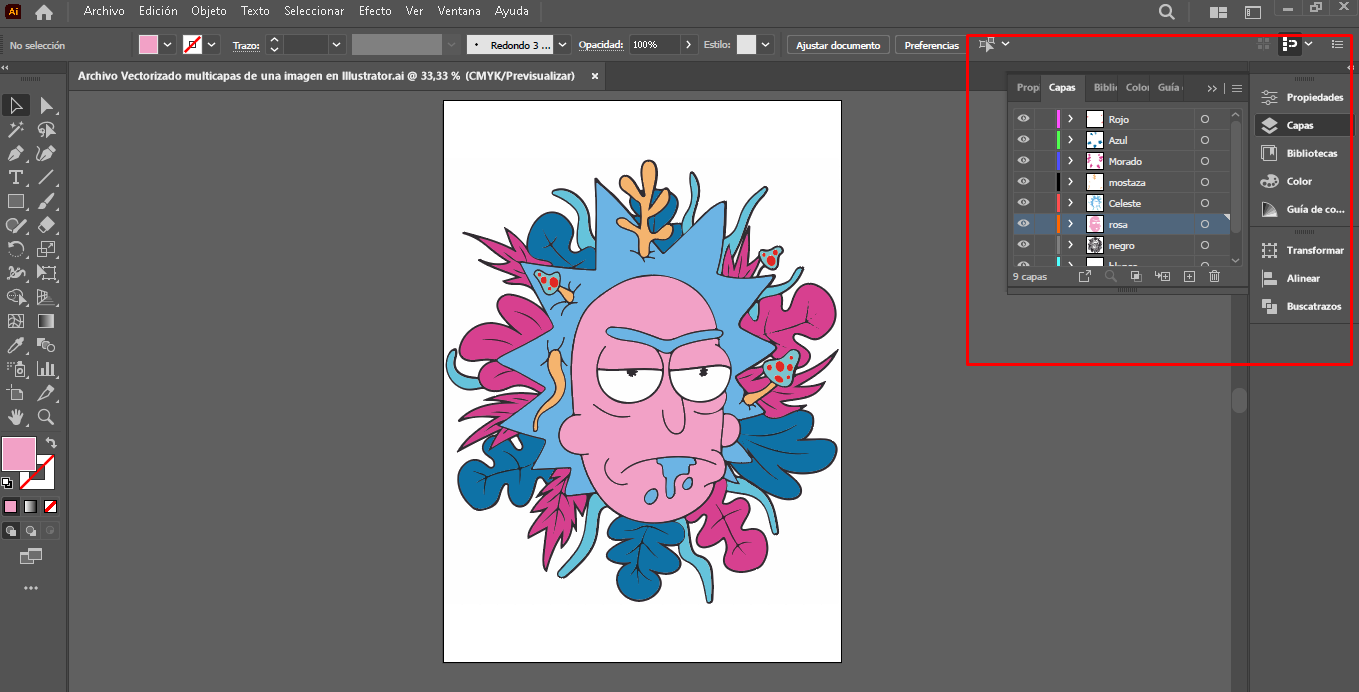The width and height of the screenshot is (1359, 692).
Task: Hide the Azul layer
Action: pyautogui.click(x=1023, y=140)
